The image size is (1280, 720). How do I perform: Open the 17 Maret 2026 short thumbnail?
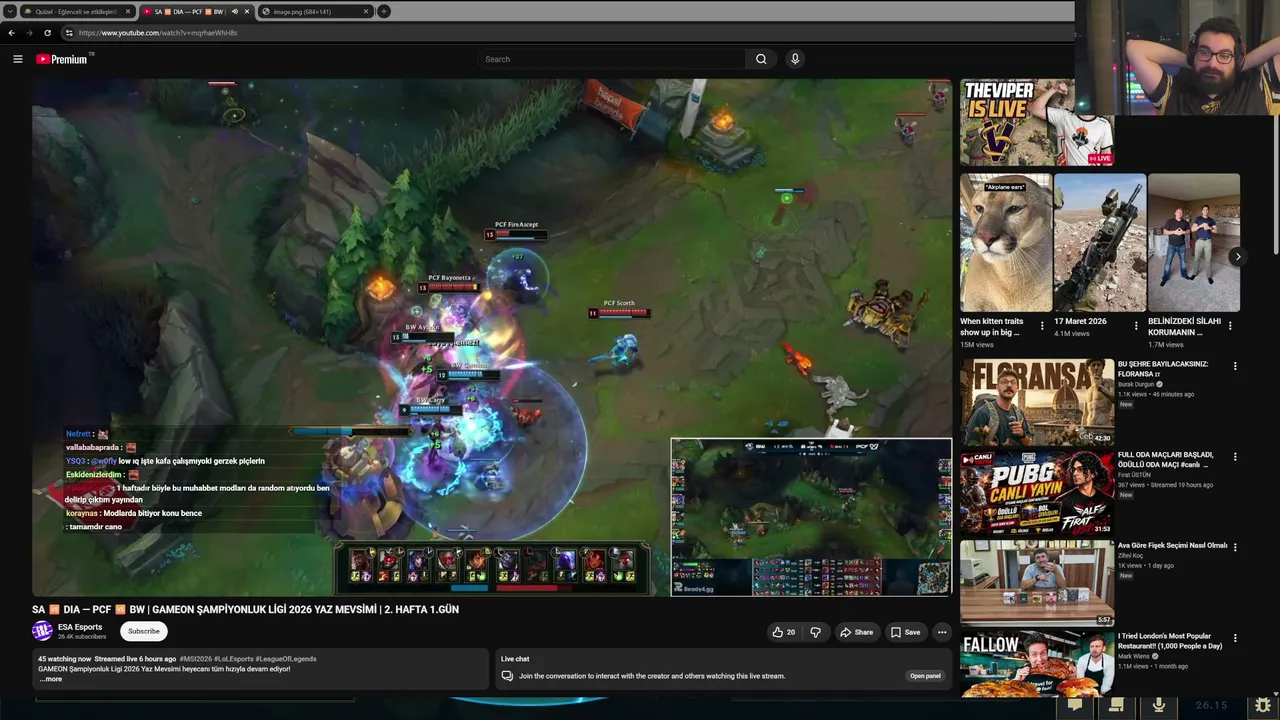(1100, 243)
